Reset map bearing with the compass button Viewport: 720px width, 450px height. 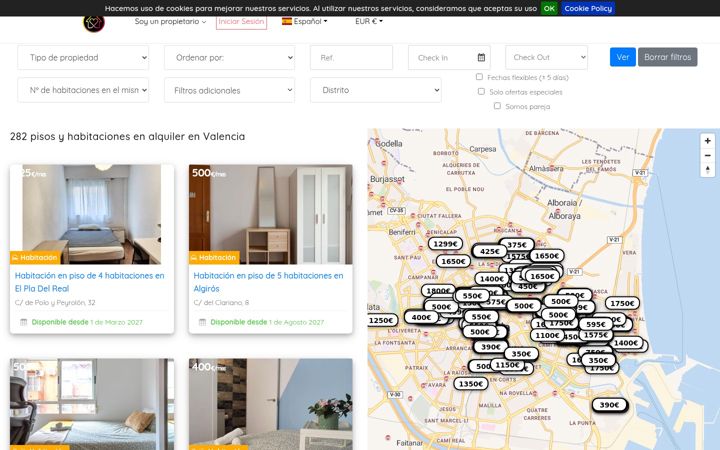click(x=707, y=170)
